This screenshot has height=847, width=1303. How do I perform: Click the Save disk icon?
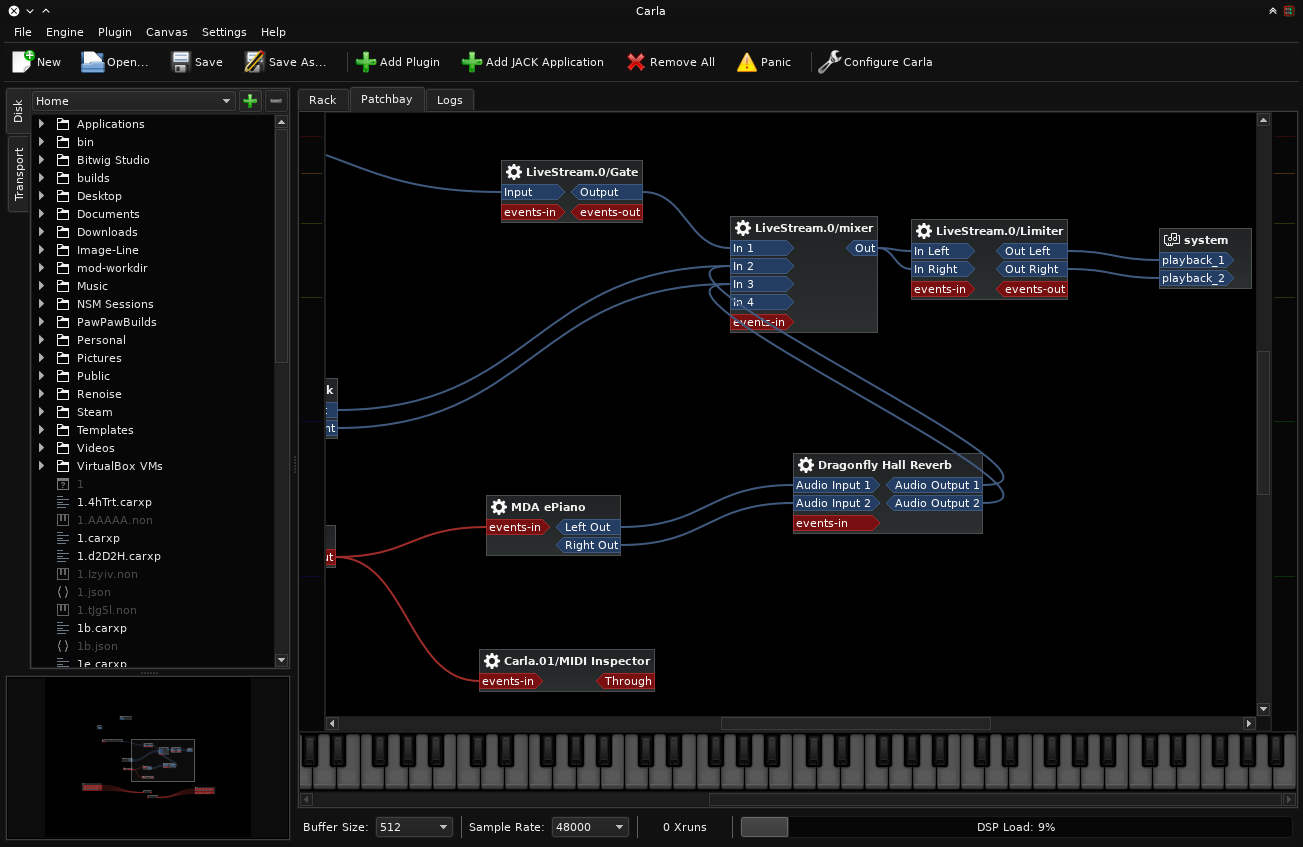coord(181,62)
